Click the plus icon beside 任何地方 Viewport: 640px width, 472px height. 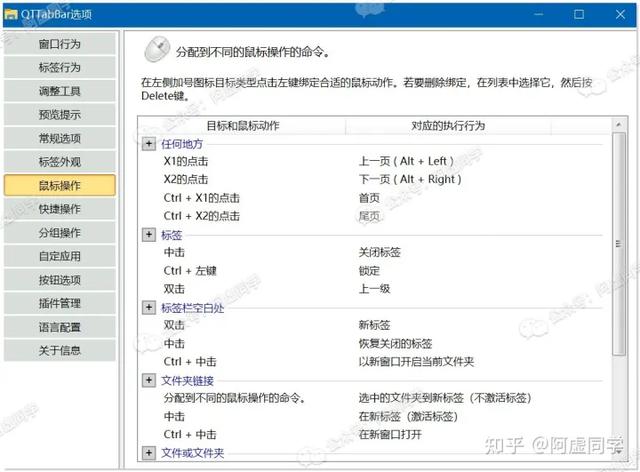pos(149,144)
